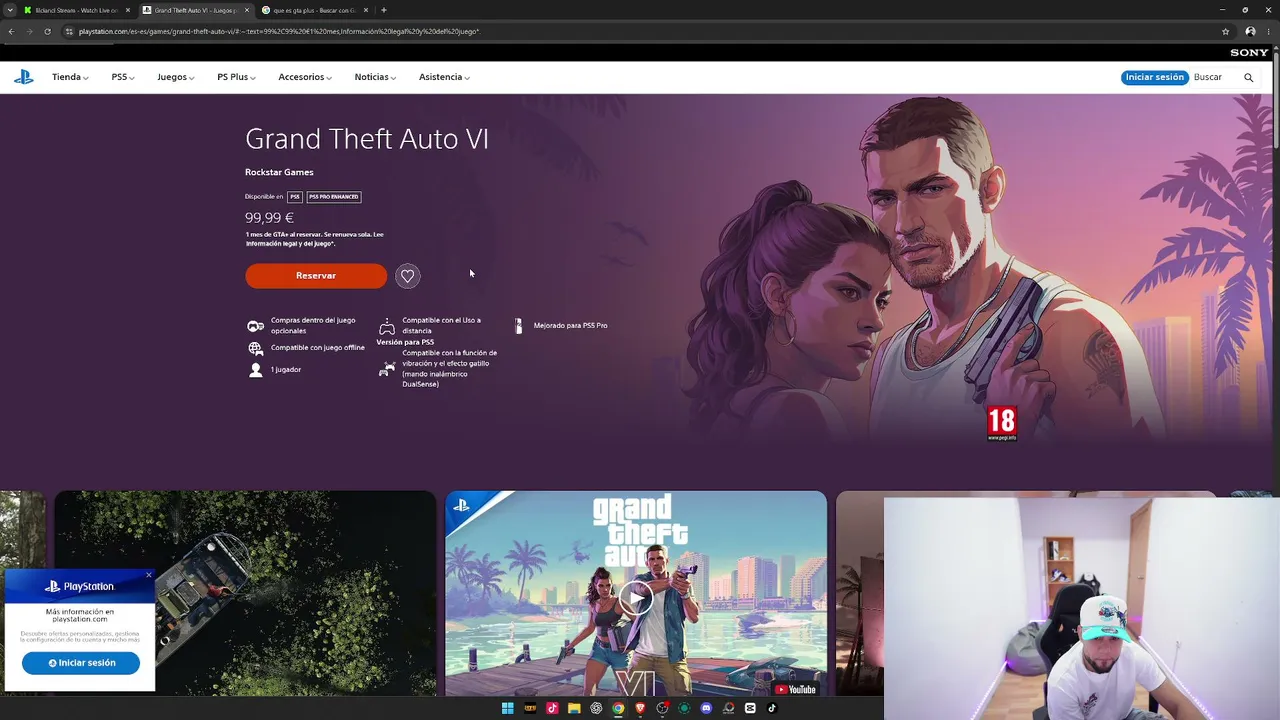Open the tab search dropdown arrow
This screenshot has width=1280, height=720.
pos(10,10)
